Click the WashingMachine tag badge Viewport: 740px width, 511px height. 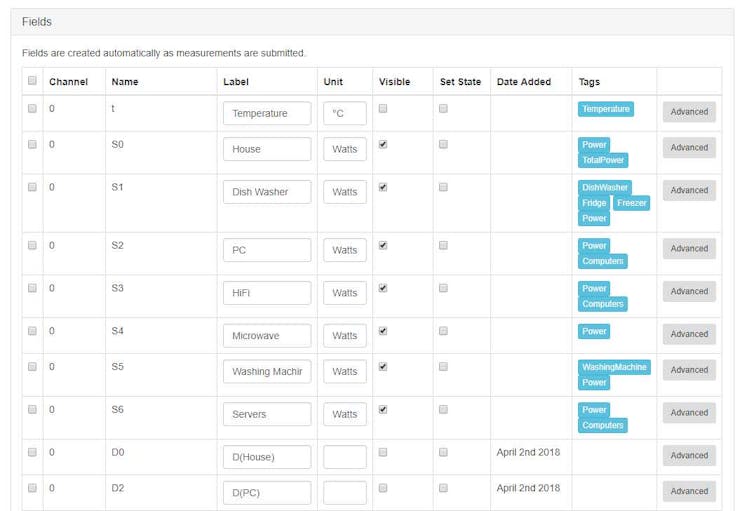point(614,367)
